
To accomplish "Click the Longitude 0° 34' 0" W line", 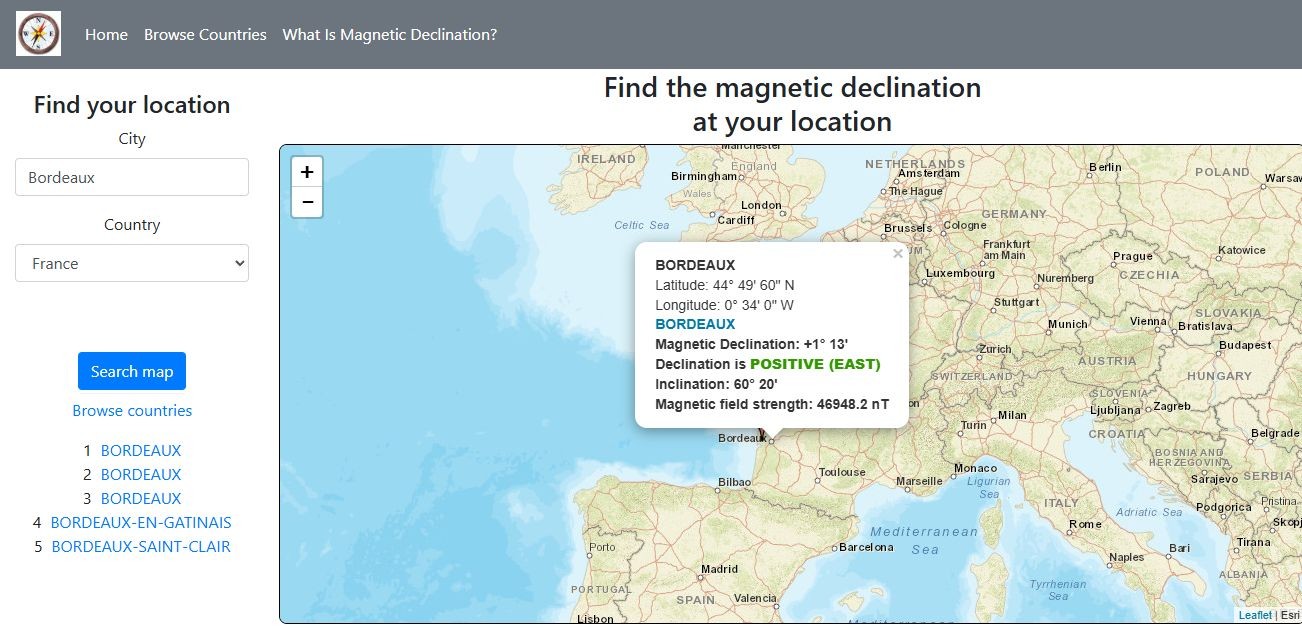I will tap(724, 305).
